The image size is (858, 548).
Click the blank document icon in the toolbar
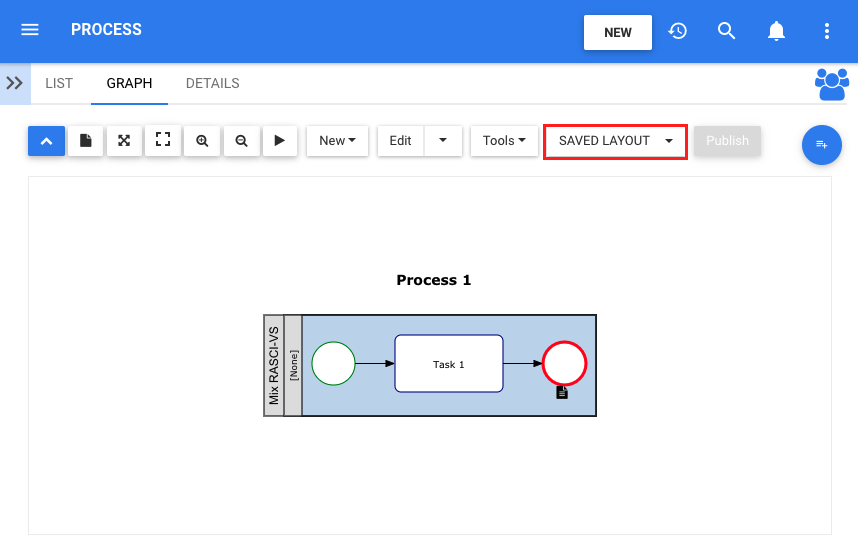[85, 141]
